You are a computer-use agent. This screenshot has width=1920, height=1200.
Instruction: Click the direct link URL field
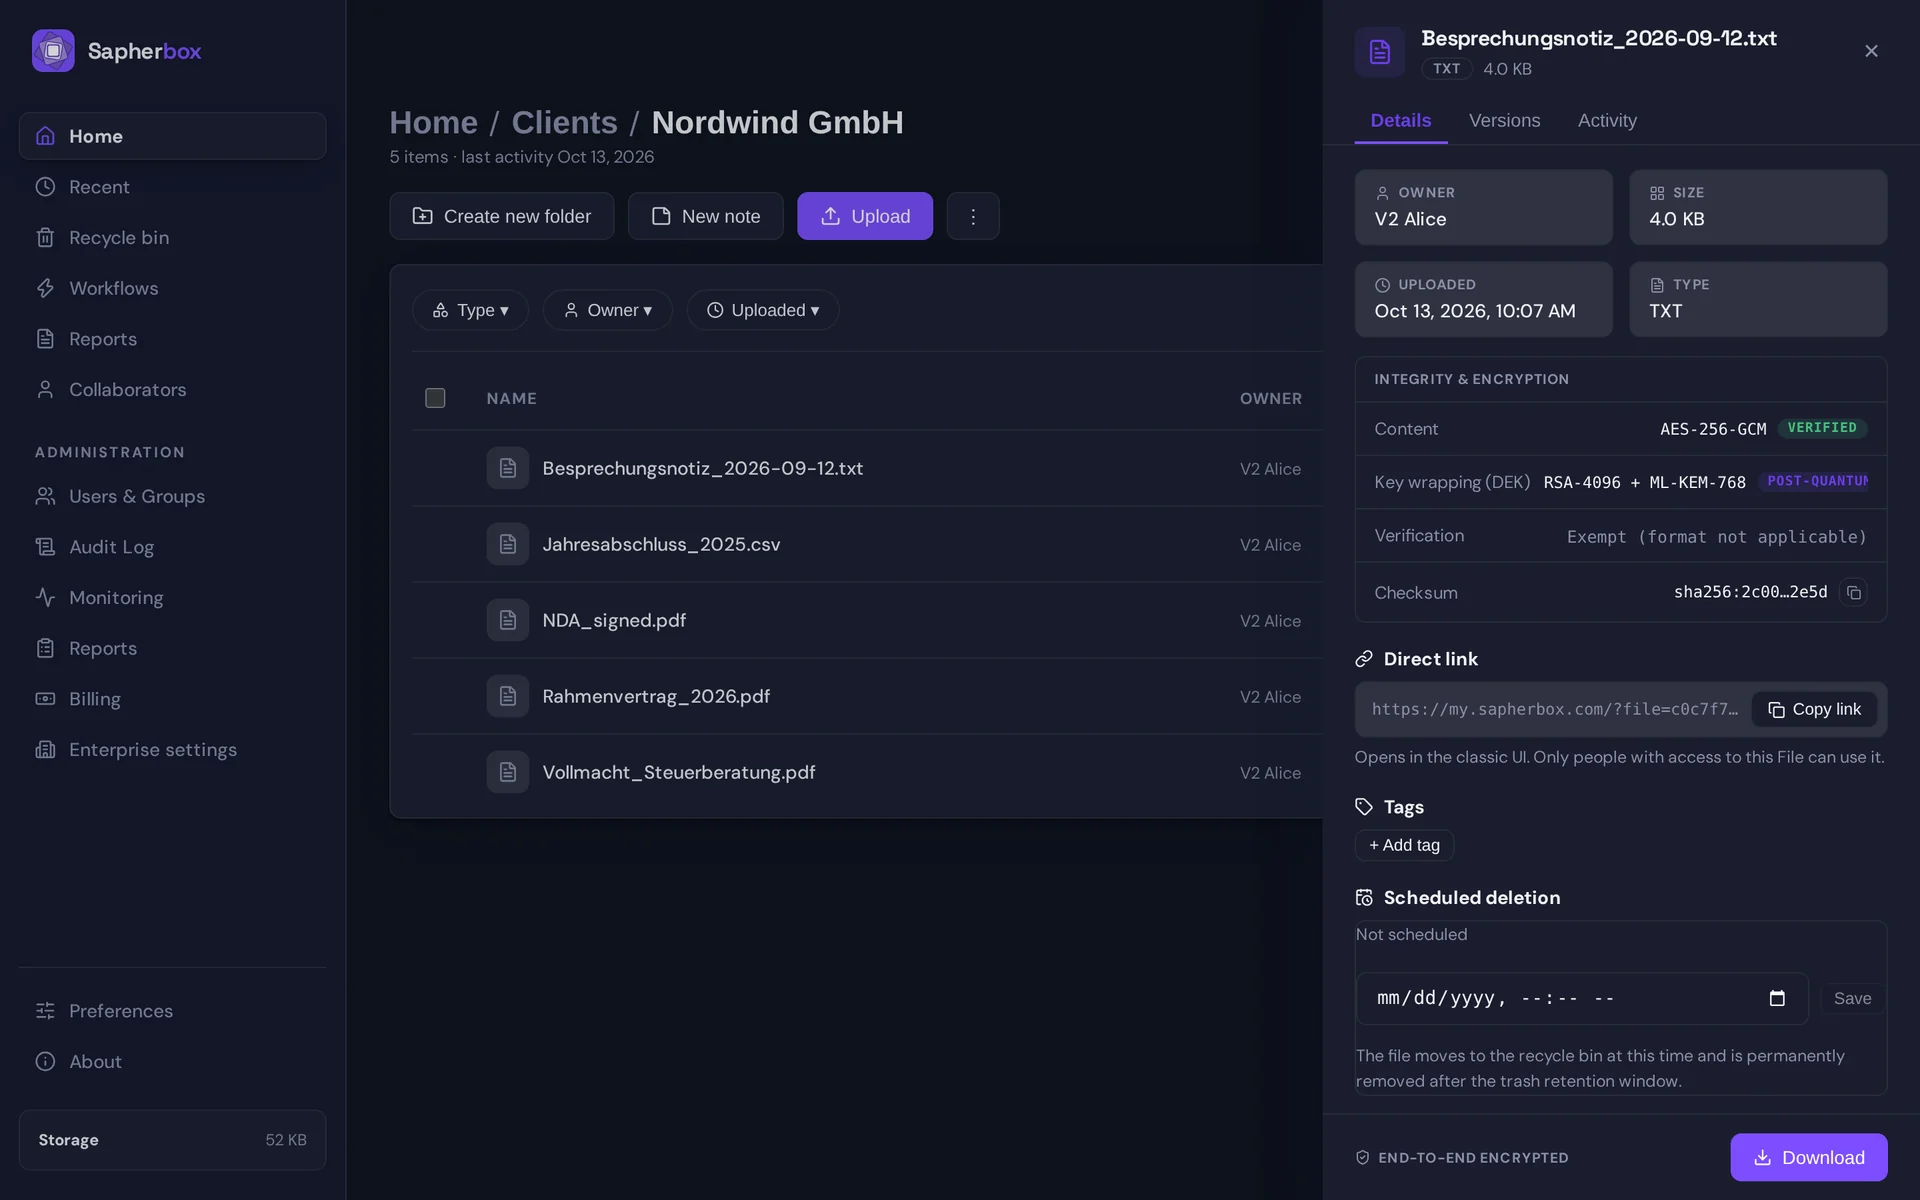click(x=1555, y=709)
